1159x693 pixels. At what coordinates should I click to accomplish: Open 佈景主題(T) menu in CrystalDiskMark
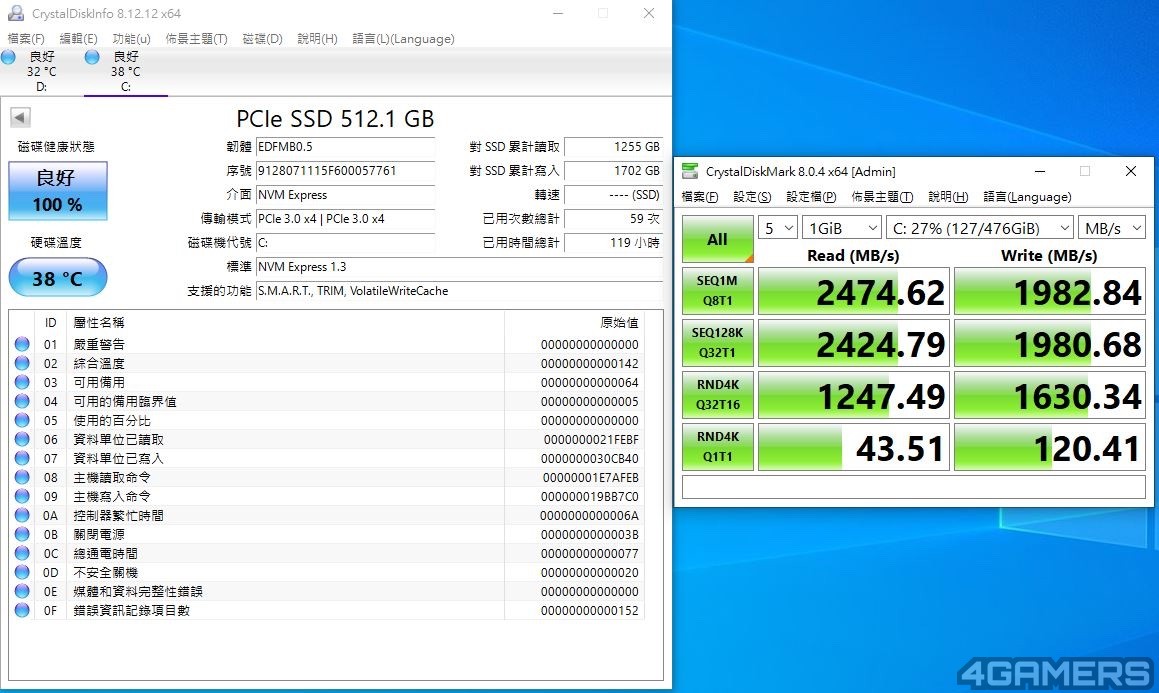tap(883, 197)
